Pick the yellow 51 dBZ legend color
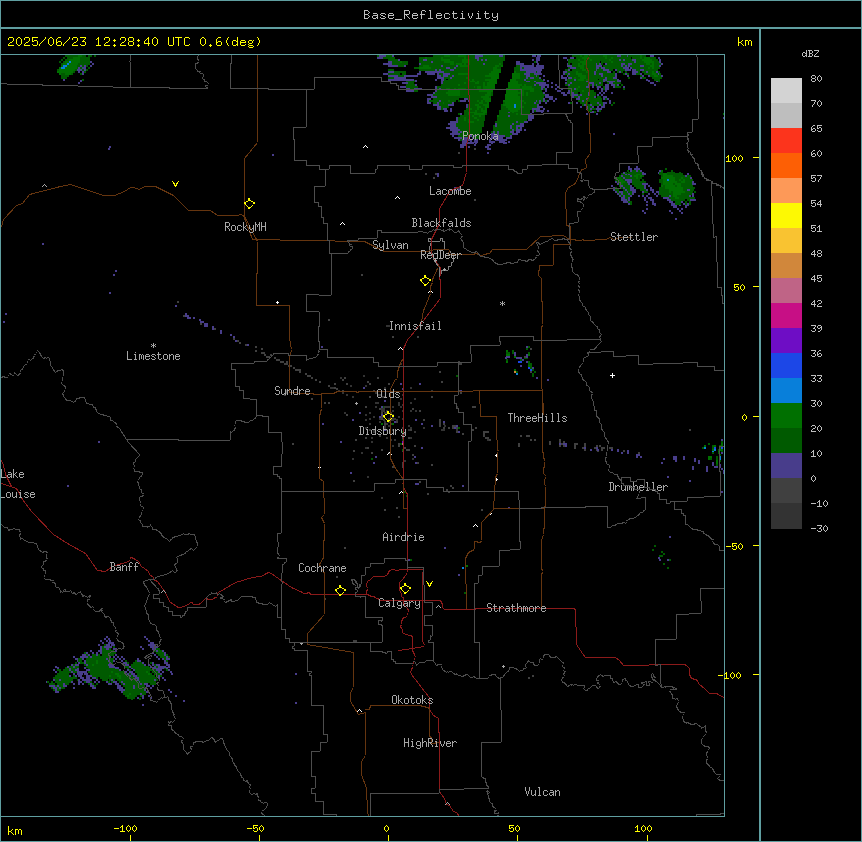This screenshot has width=862, height=842. pos(786,215)
